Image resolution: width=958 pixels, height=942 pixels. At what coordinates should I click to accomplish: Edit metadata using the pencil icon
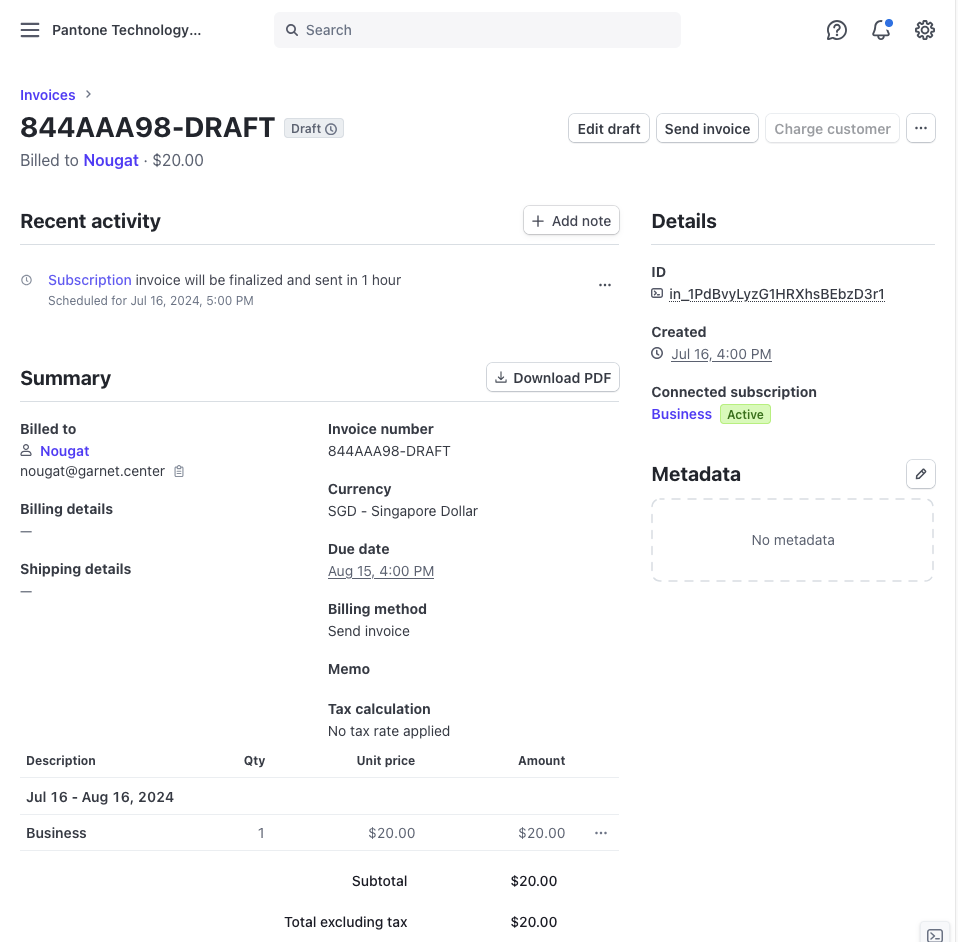(920, 474)
